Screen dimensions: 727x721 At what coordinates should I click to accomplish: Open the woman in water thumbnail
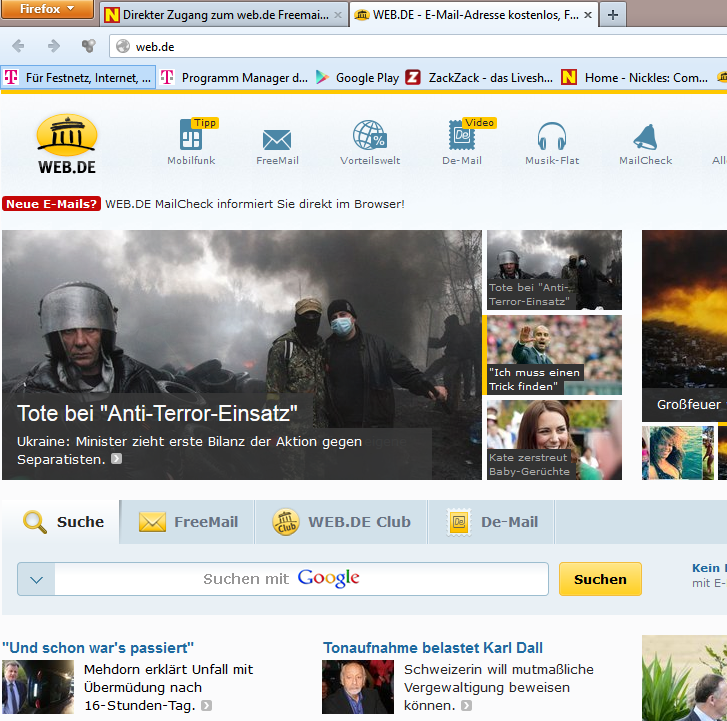click(678, 453)
